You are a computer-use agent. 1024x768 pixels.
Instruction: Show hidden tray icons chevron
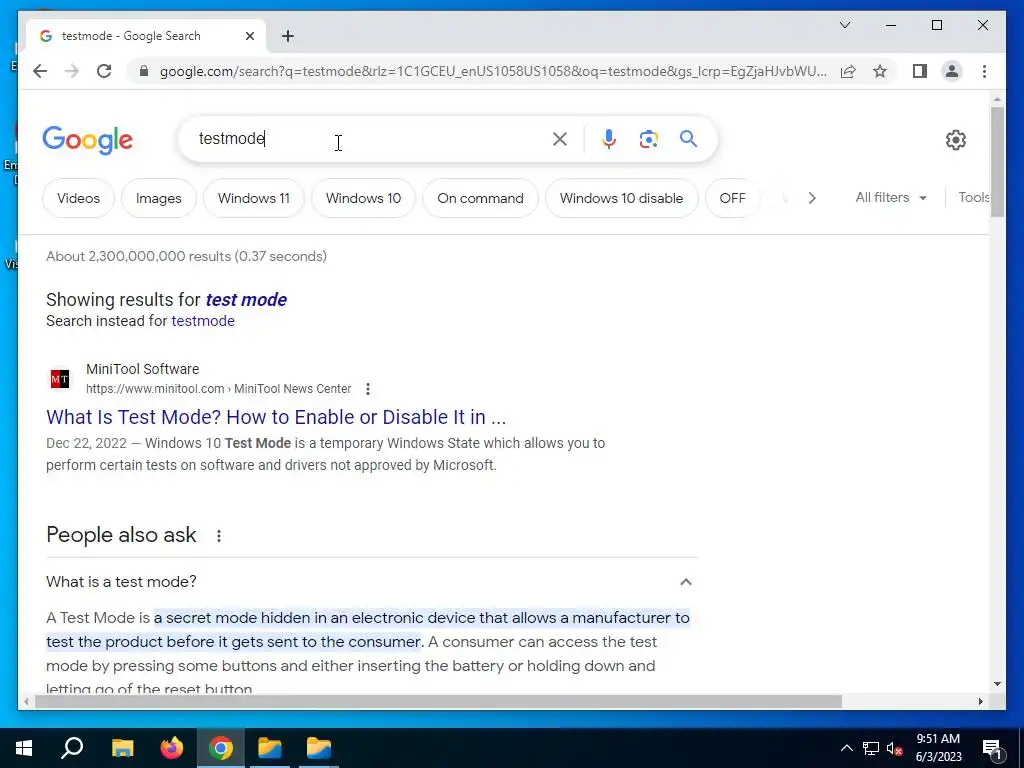846,748
